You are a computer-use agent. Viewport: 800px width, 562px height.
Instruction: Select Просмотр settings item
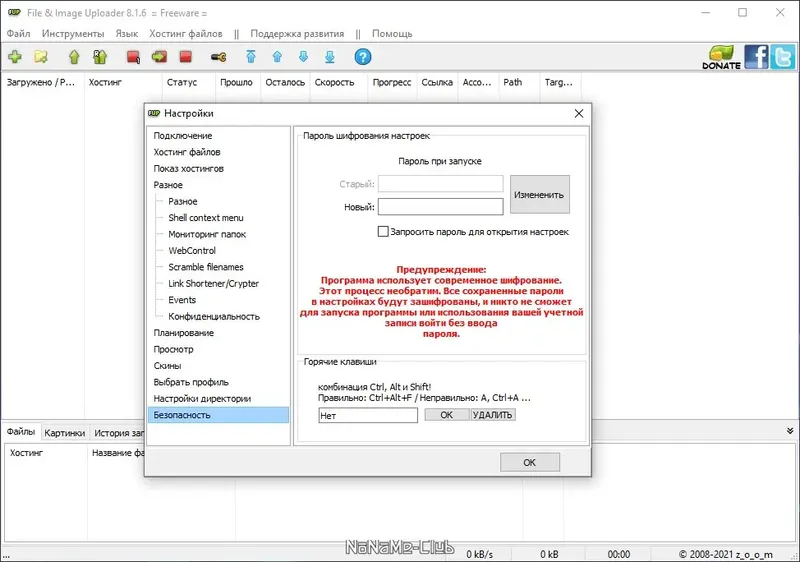tap(173, 349)
